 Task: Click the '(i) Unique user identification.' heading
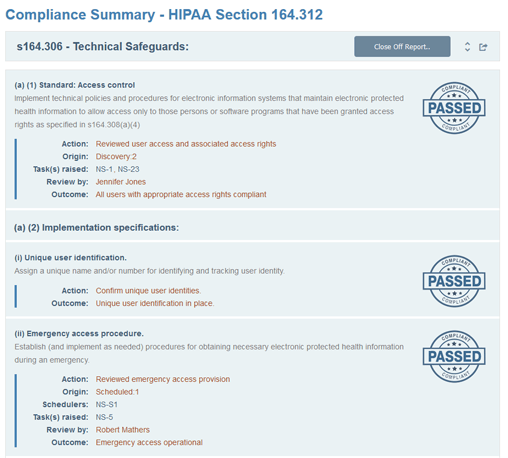70,258
